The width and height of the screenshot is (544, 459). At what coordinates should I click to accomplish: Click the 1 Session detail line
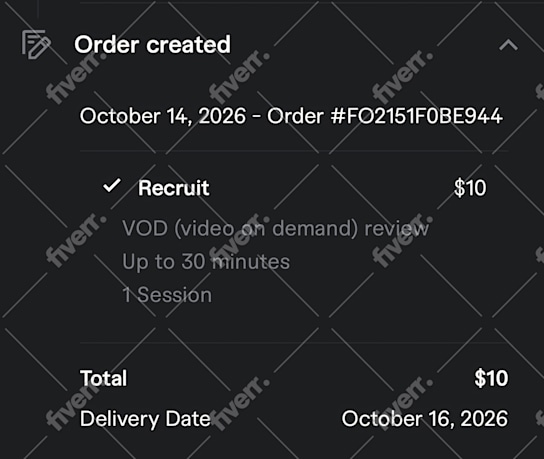[x=167, y=295]
